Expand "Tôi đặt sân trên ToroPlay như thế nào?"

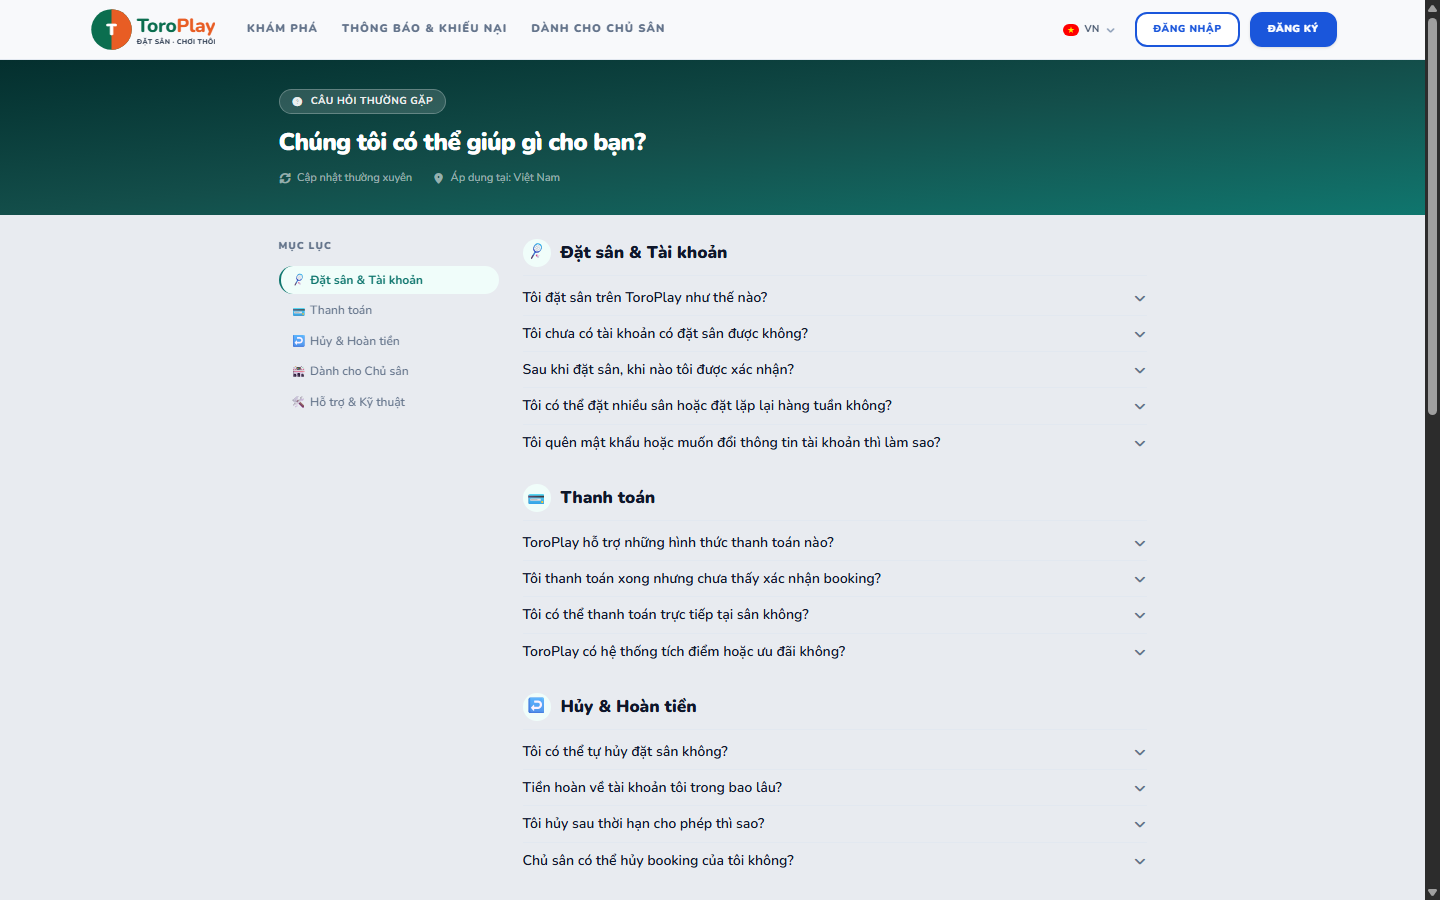(834, 298)
